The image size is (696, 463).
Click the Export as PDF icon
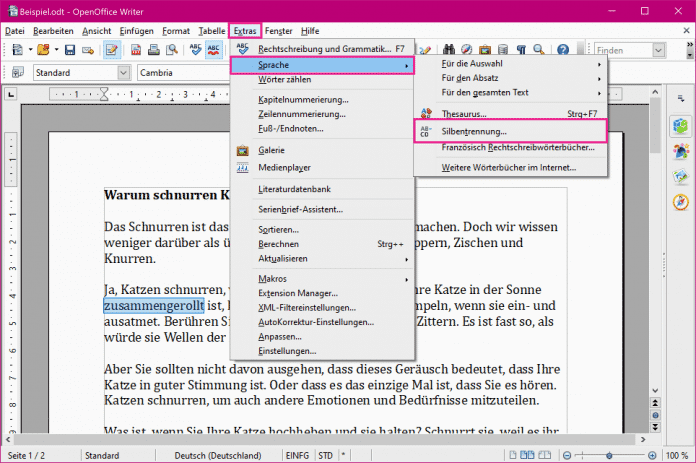[x=135, y=49]
